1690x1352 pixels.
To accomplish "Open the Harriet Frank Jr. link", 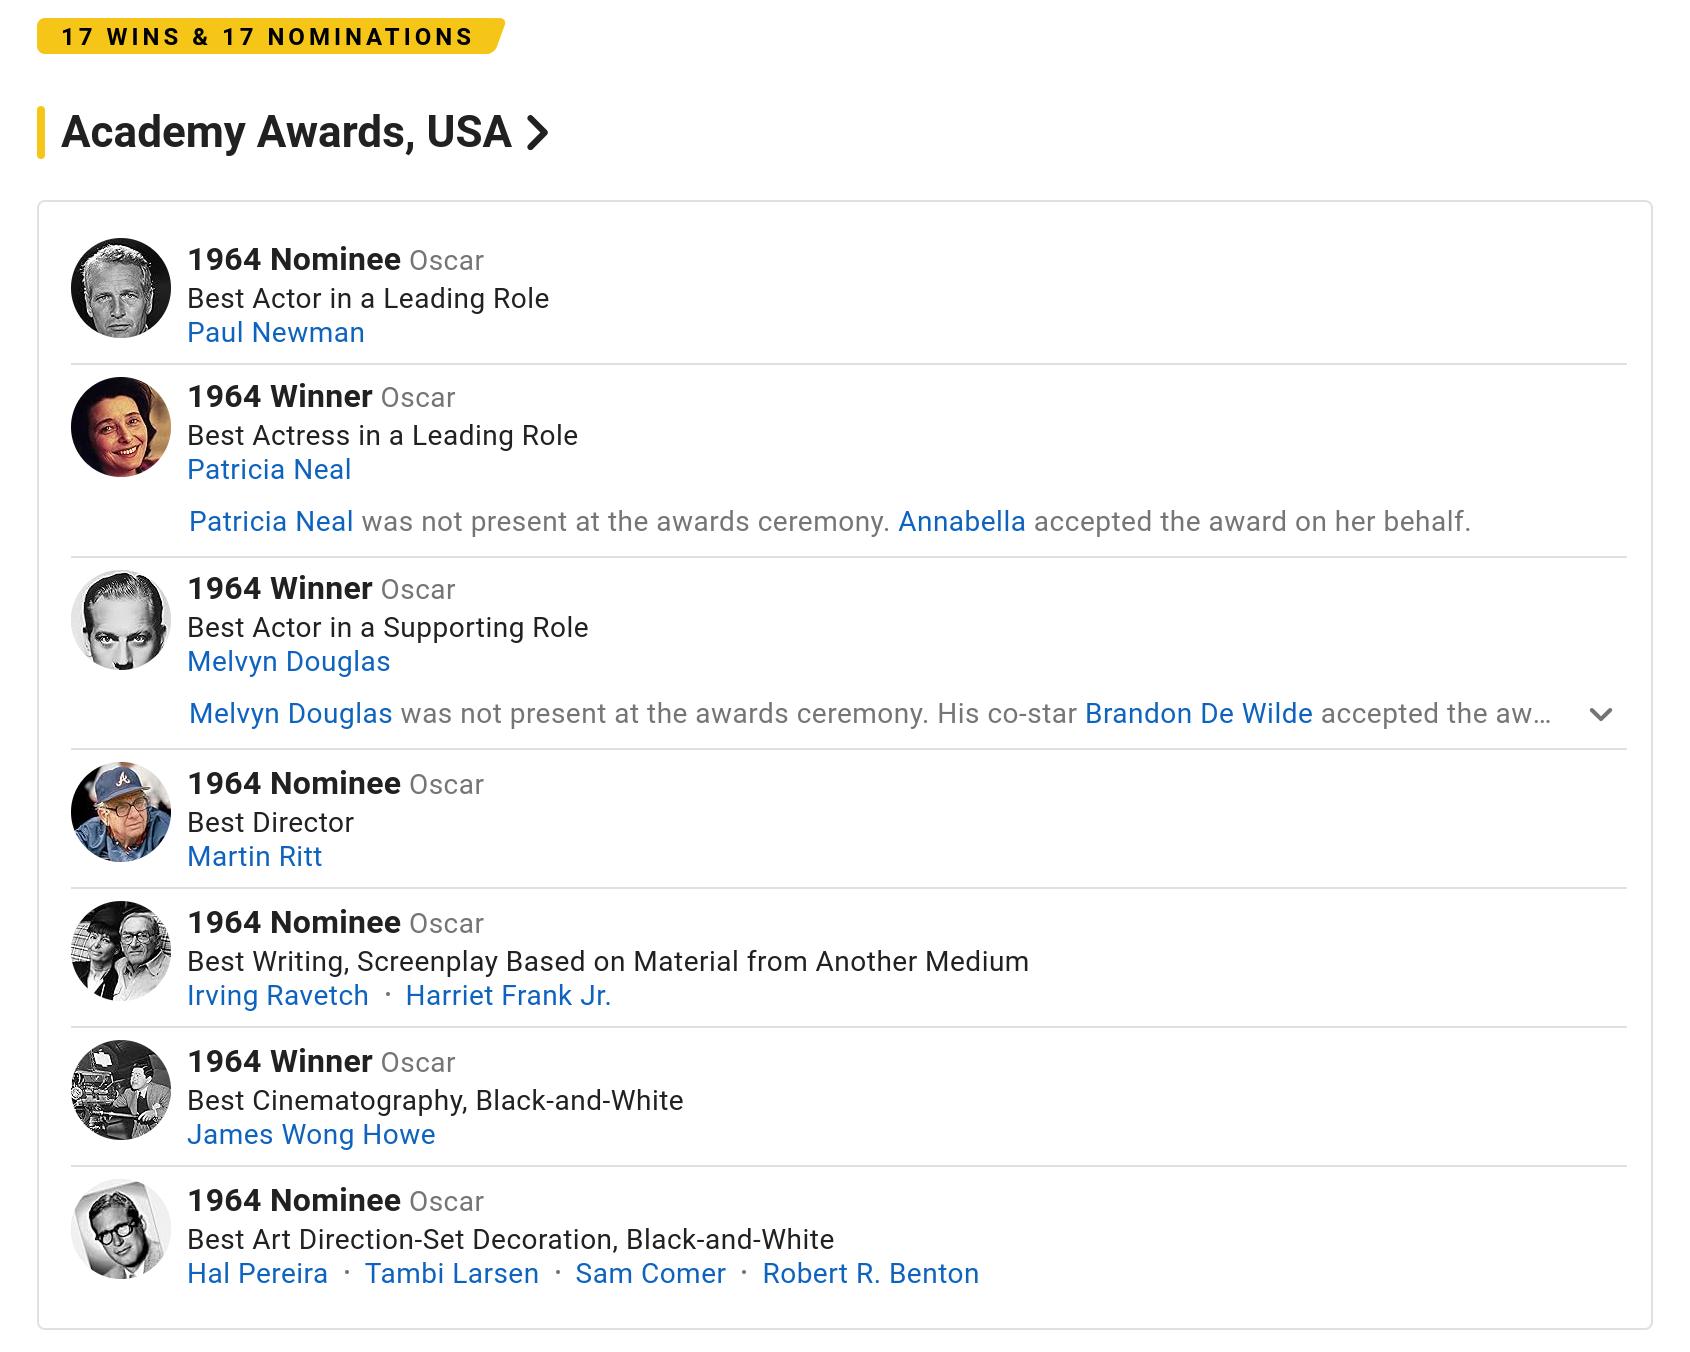I will pos(508,996).
